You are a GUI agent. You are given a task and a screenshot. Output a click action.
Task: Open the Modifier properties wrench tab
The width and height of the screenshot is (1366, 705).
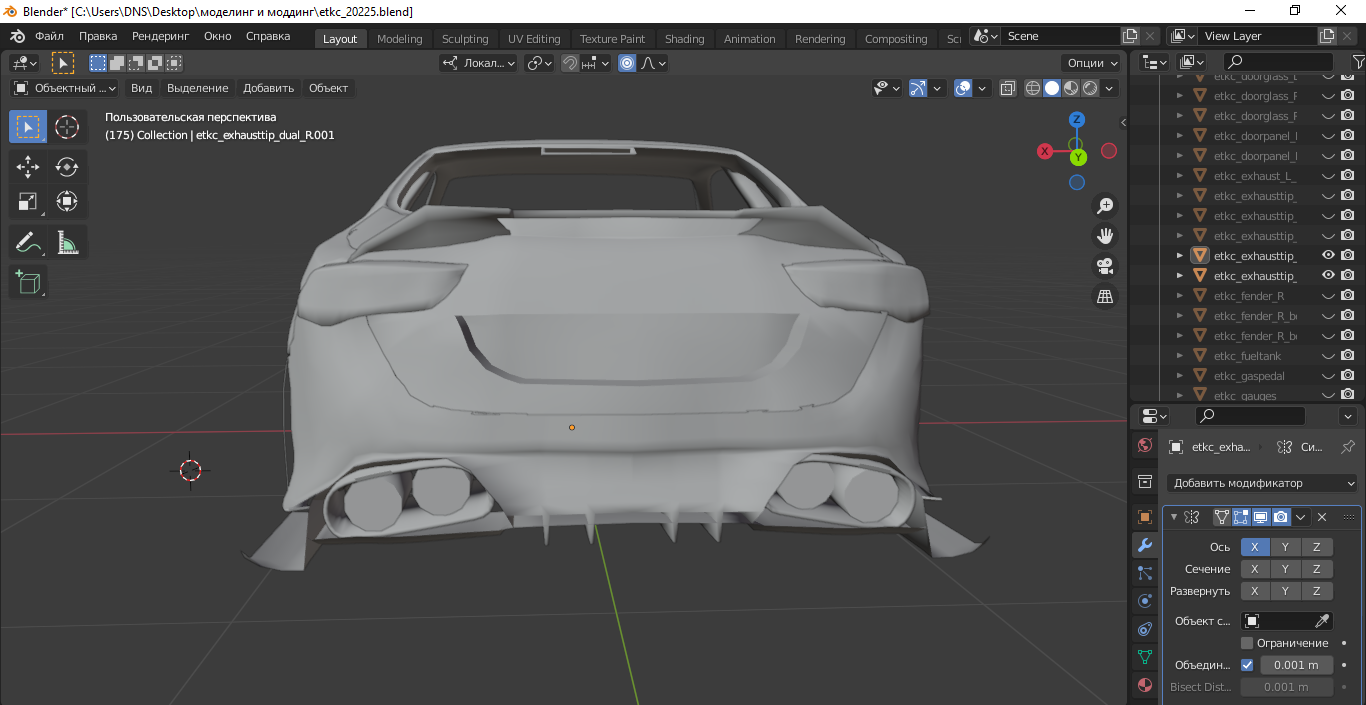(1145, 545)
